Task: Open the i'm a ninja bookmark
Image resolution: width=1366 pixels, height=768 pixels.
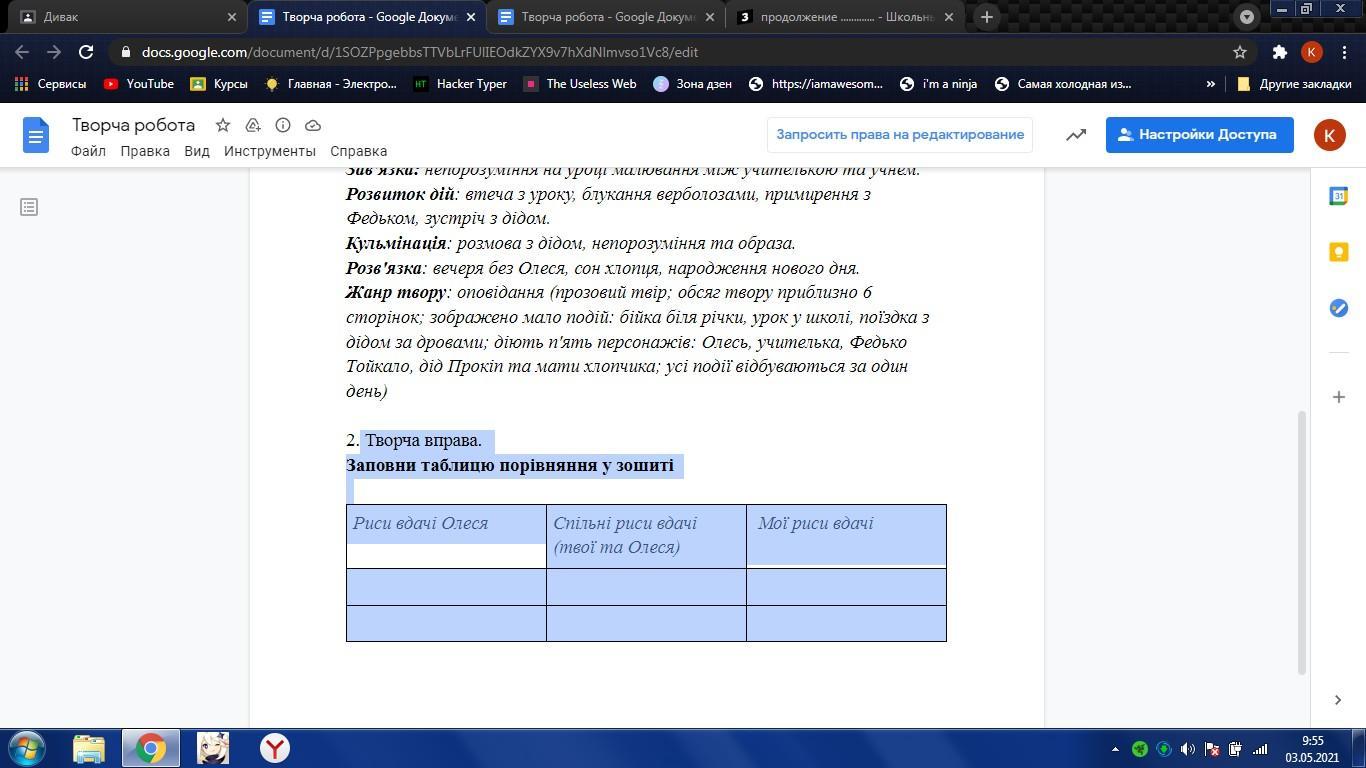Action: click(x=938, y=84)
